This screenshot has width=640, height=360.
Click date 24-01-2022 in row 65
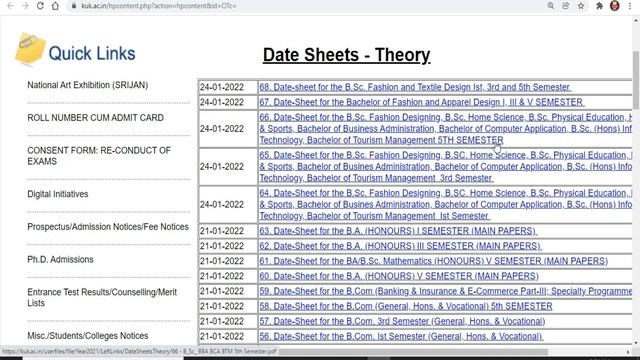222,167
